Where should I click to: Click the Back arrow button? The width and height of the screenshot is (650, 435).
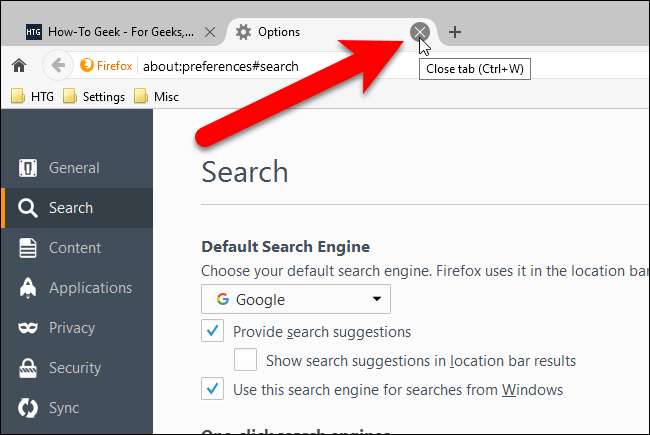58,66
